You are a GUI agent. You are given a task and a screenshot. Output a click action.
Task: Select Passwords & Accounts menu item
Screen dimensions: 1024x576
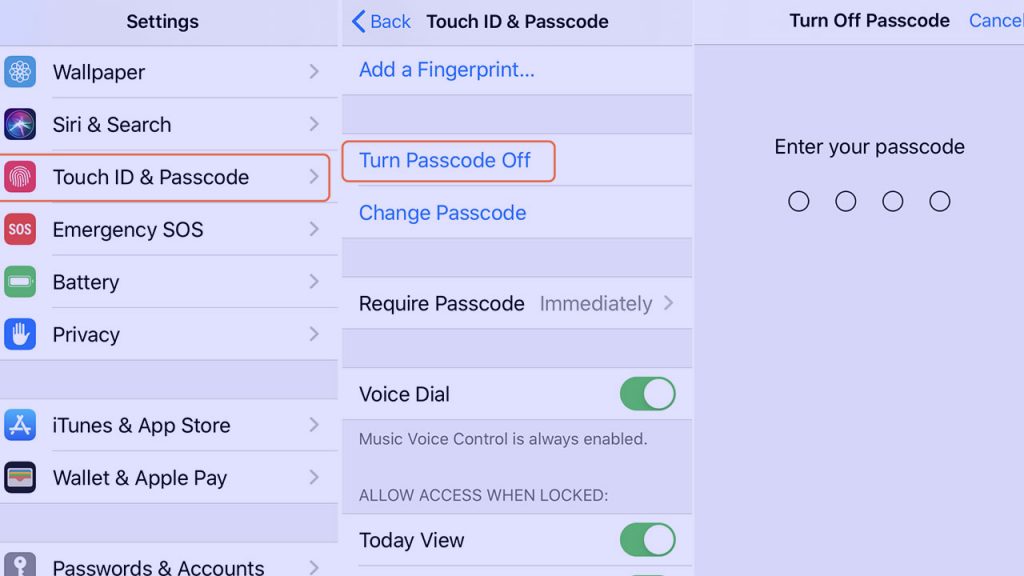coord(158,566)
